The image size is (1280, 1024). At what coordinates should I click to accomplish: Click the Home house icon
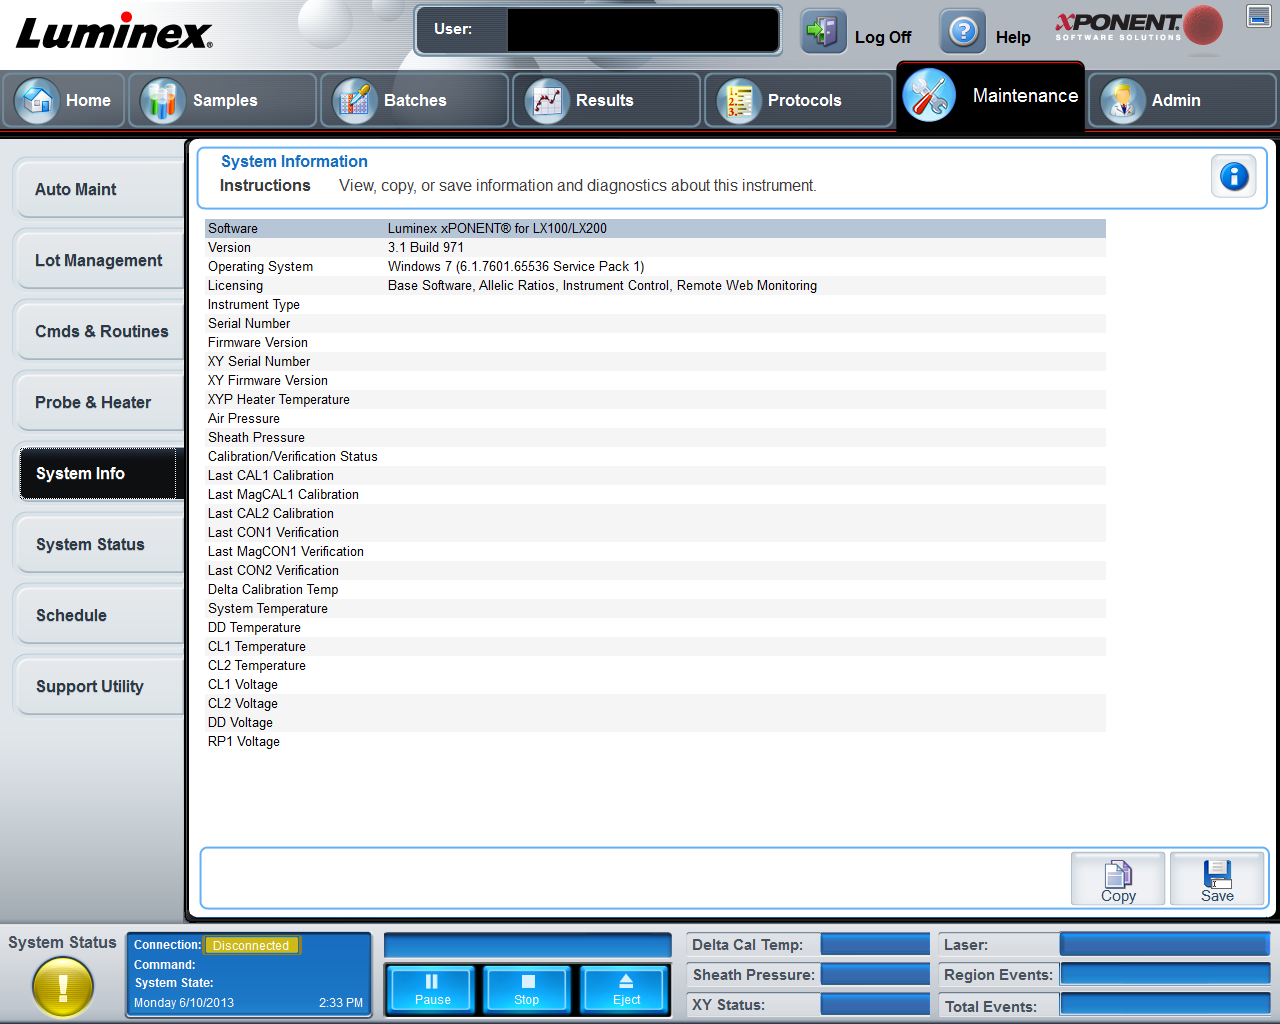38,99
